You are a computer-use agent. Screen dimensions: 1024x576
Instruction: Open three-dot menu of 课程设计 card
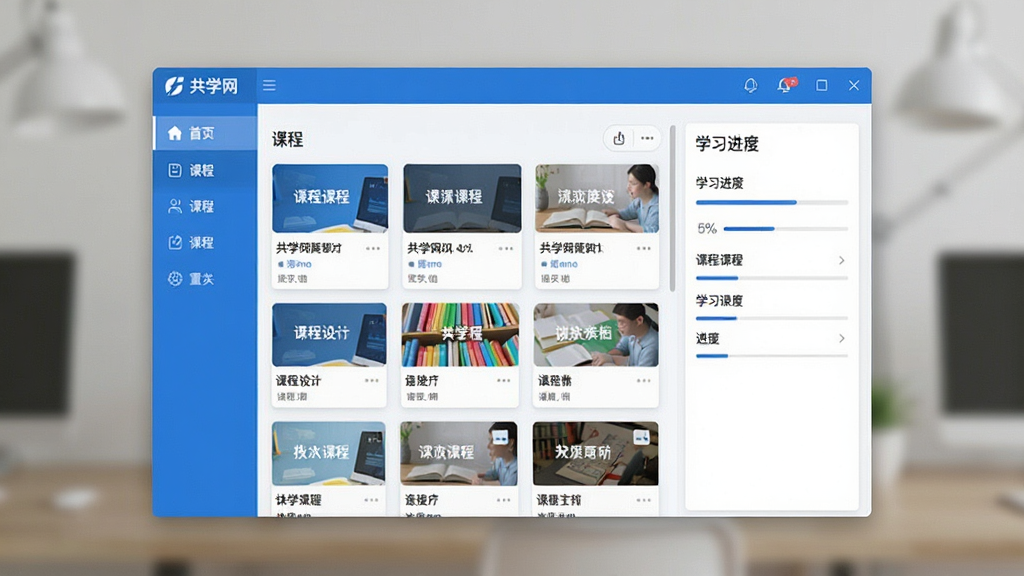point(372,380)
